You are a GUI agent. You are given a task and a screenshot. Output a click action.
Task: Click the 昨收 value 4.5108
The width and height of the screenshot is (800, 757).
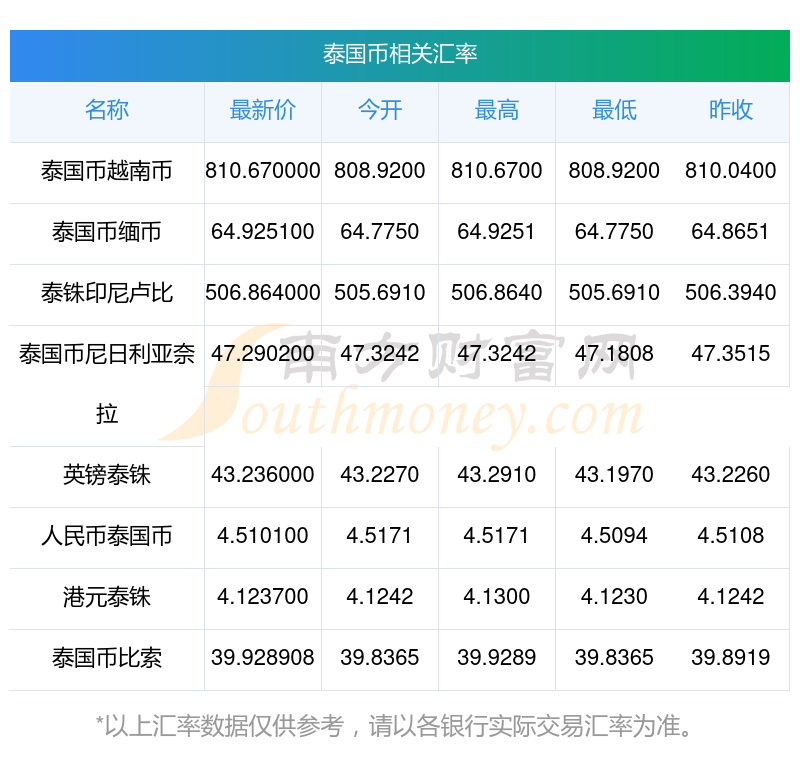[731, 536]
